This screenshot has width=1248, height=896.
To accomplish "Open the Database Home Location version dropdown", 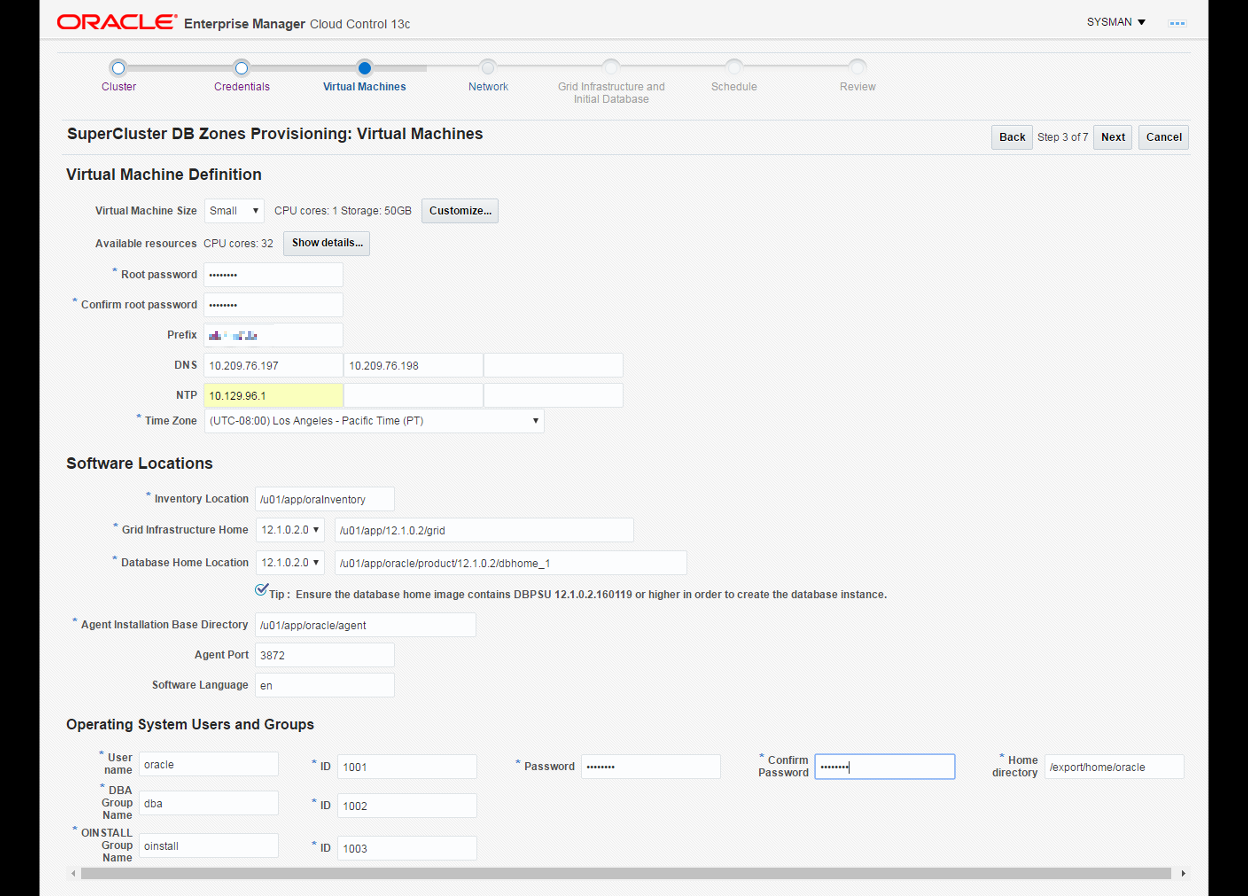I will click(290, 563).
